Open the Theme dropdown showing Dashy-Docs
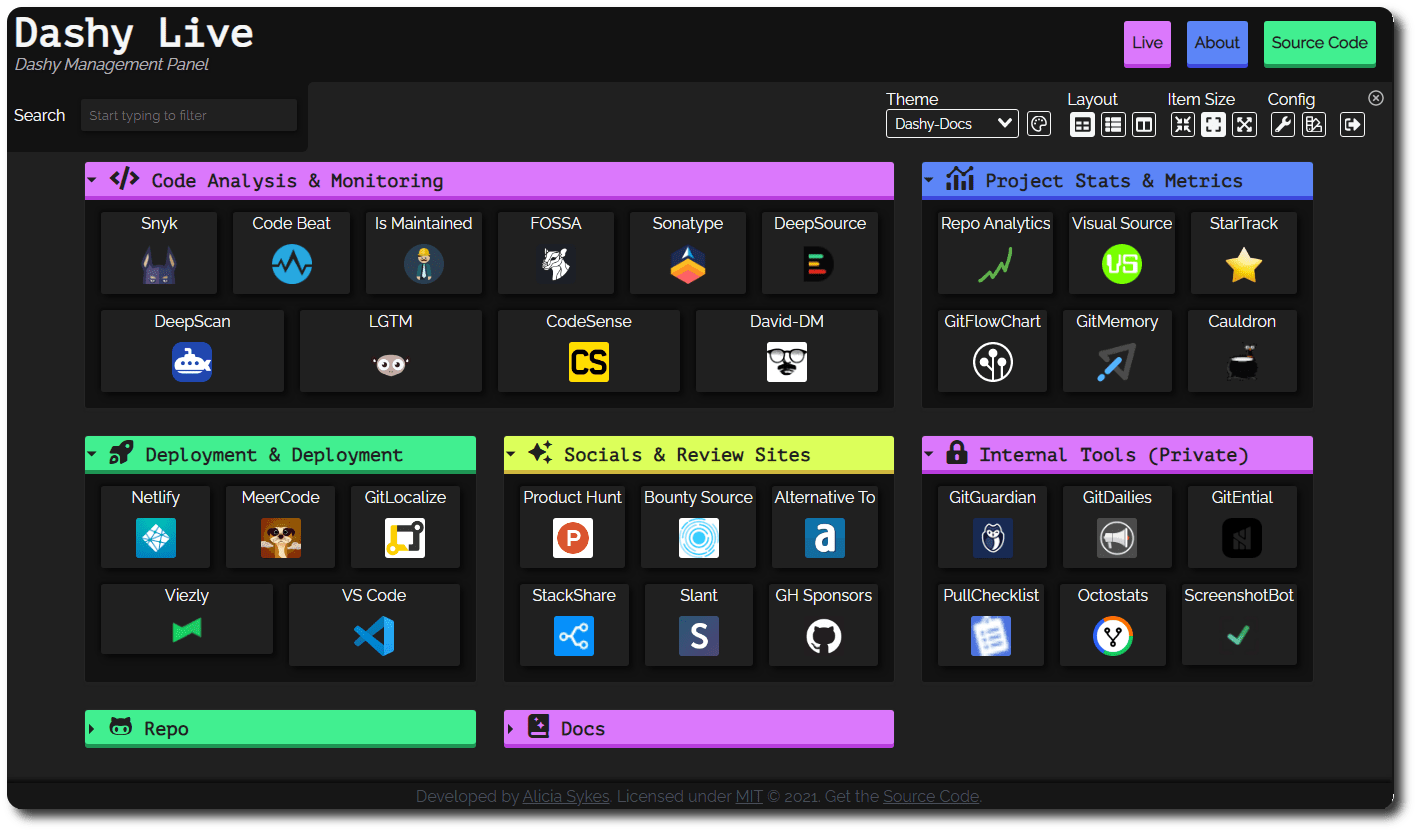 click(952, 124)
